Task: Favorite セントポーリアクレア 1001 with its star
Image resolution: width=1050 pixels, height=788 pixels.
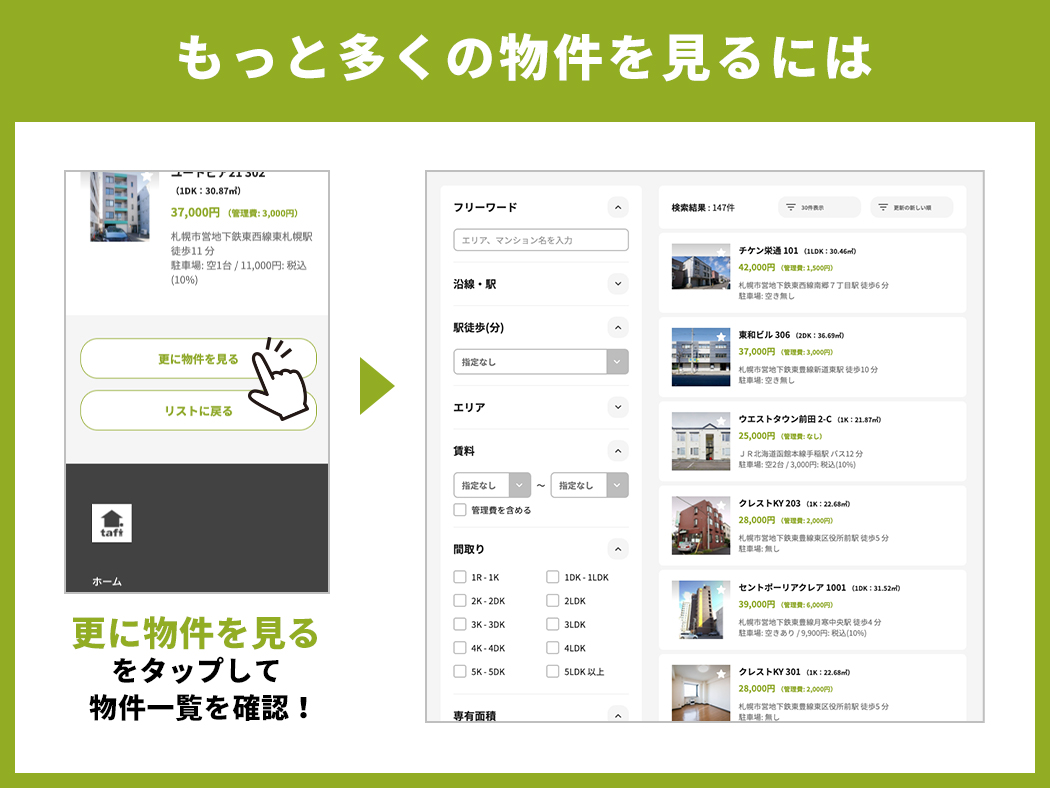Action: click(x=721, y=590)
